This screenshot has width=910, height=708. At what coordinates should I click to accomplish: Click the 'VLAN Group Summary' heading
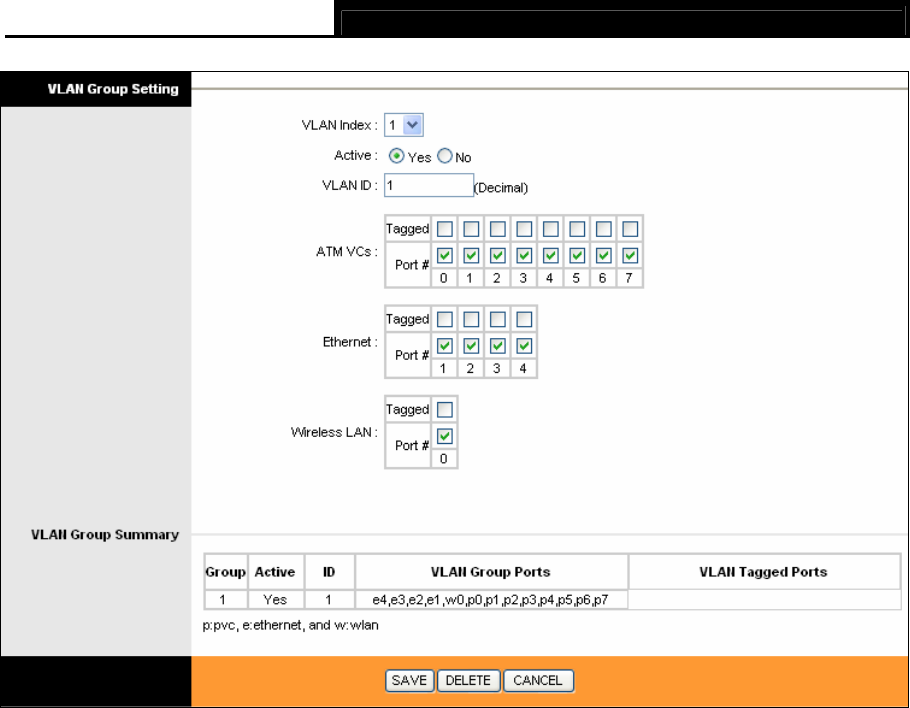coord(105,534)
